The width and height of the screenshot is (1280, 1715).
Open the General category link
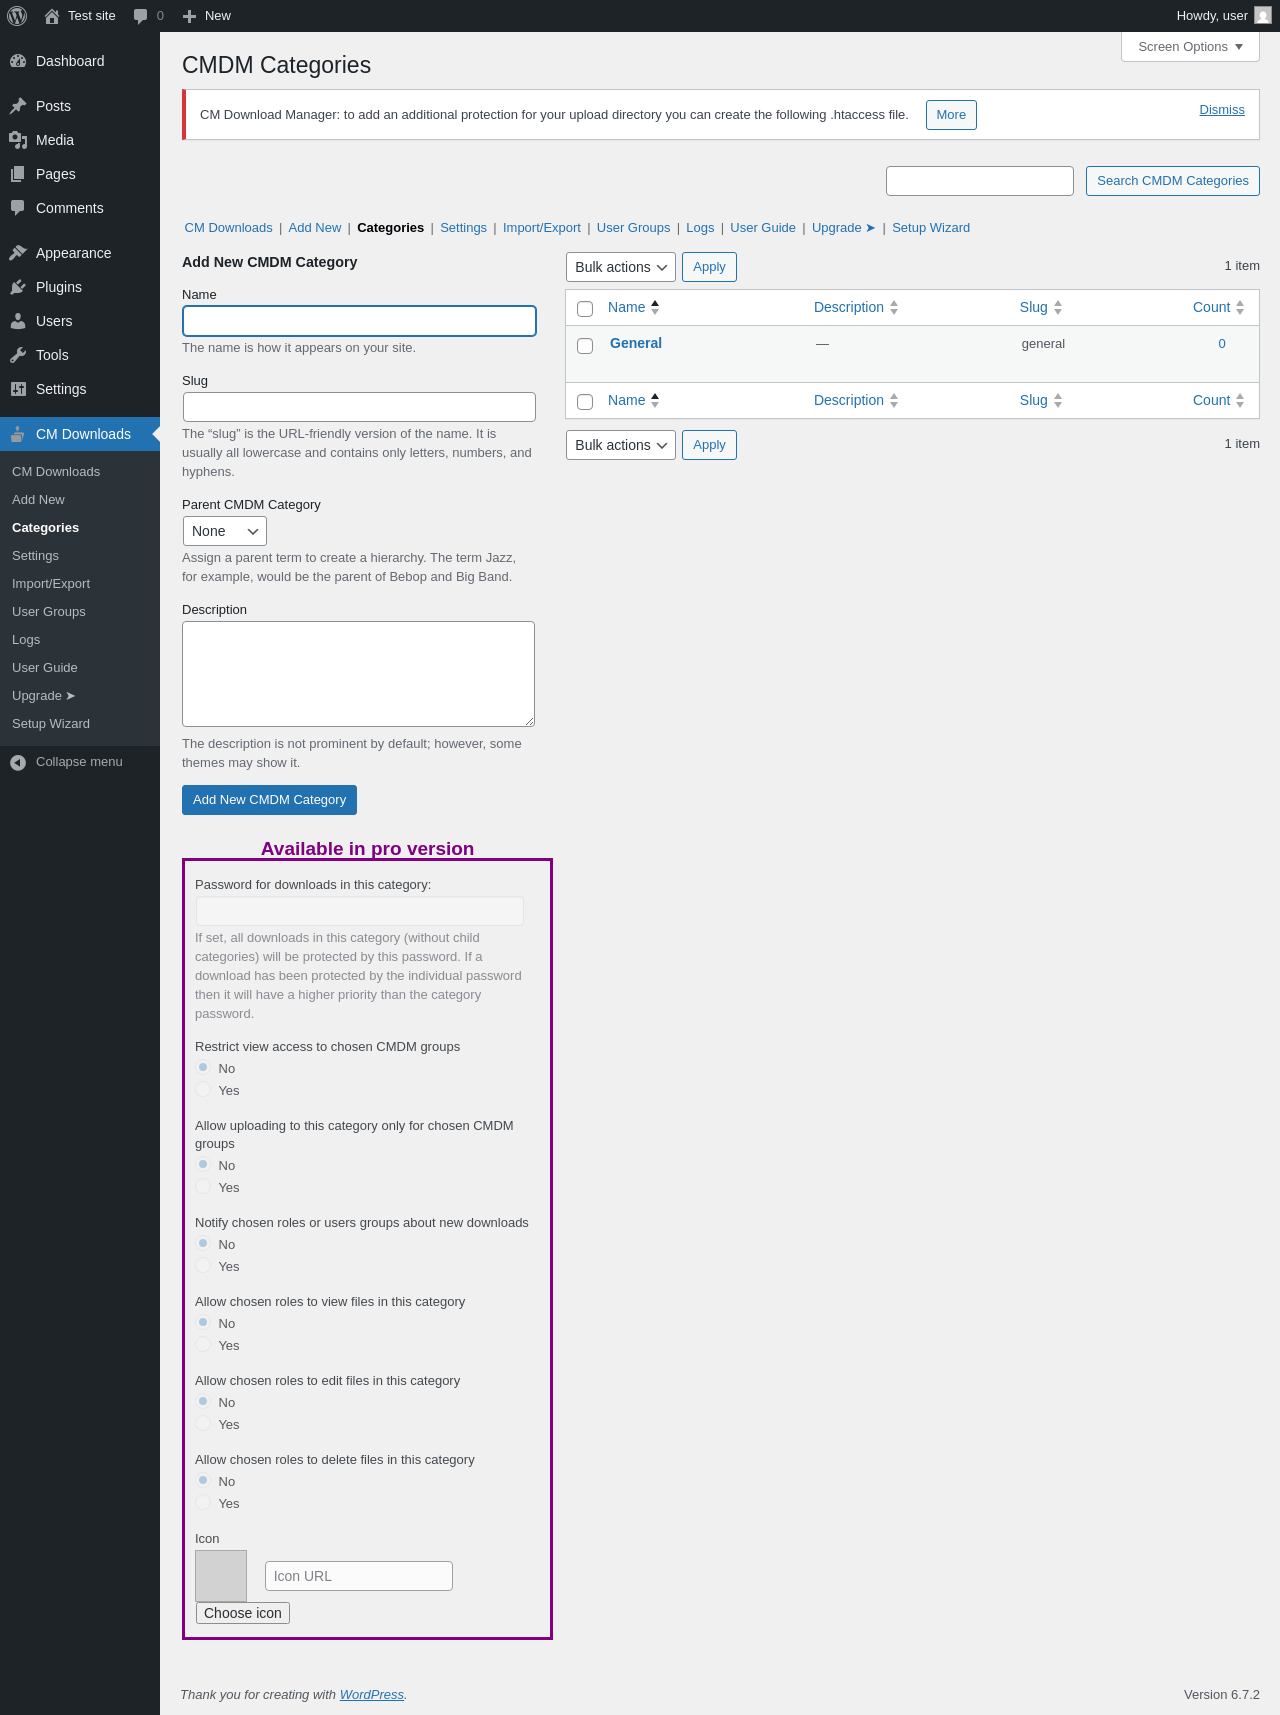tap(636, 343)
